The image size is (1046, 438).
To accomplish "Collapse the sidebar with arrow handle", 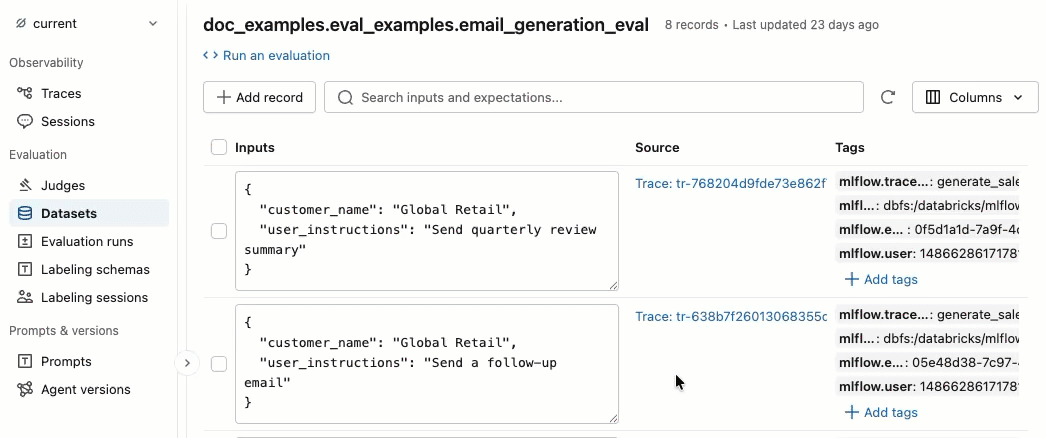I will click(x=187, y=363).
